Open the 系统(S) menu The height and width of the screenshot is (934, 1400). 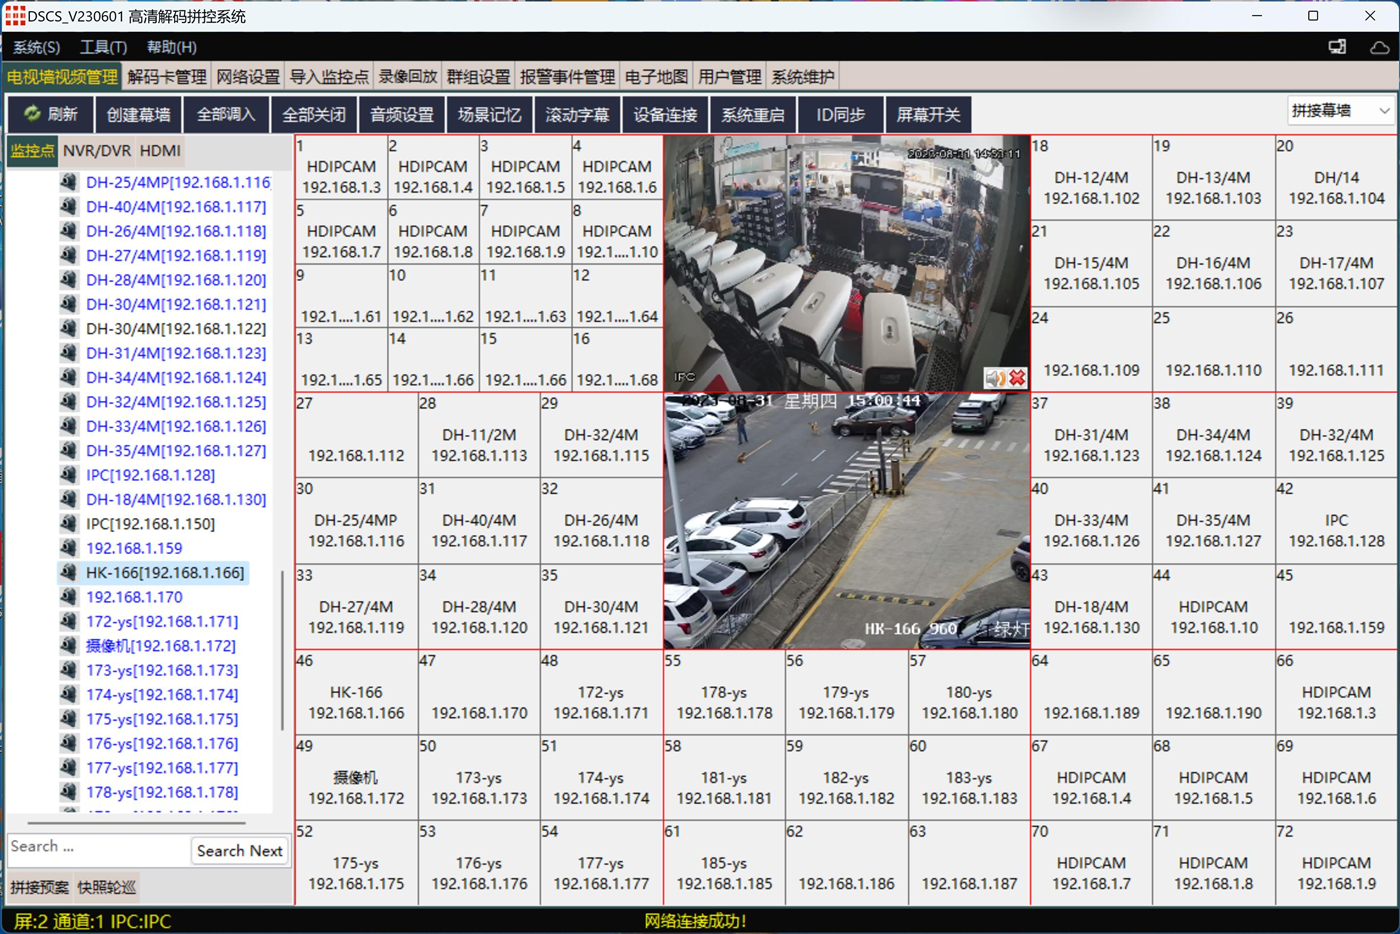click(x=36, y=47)
